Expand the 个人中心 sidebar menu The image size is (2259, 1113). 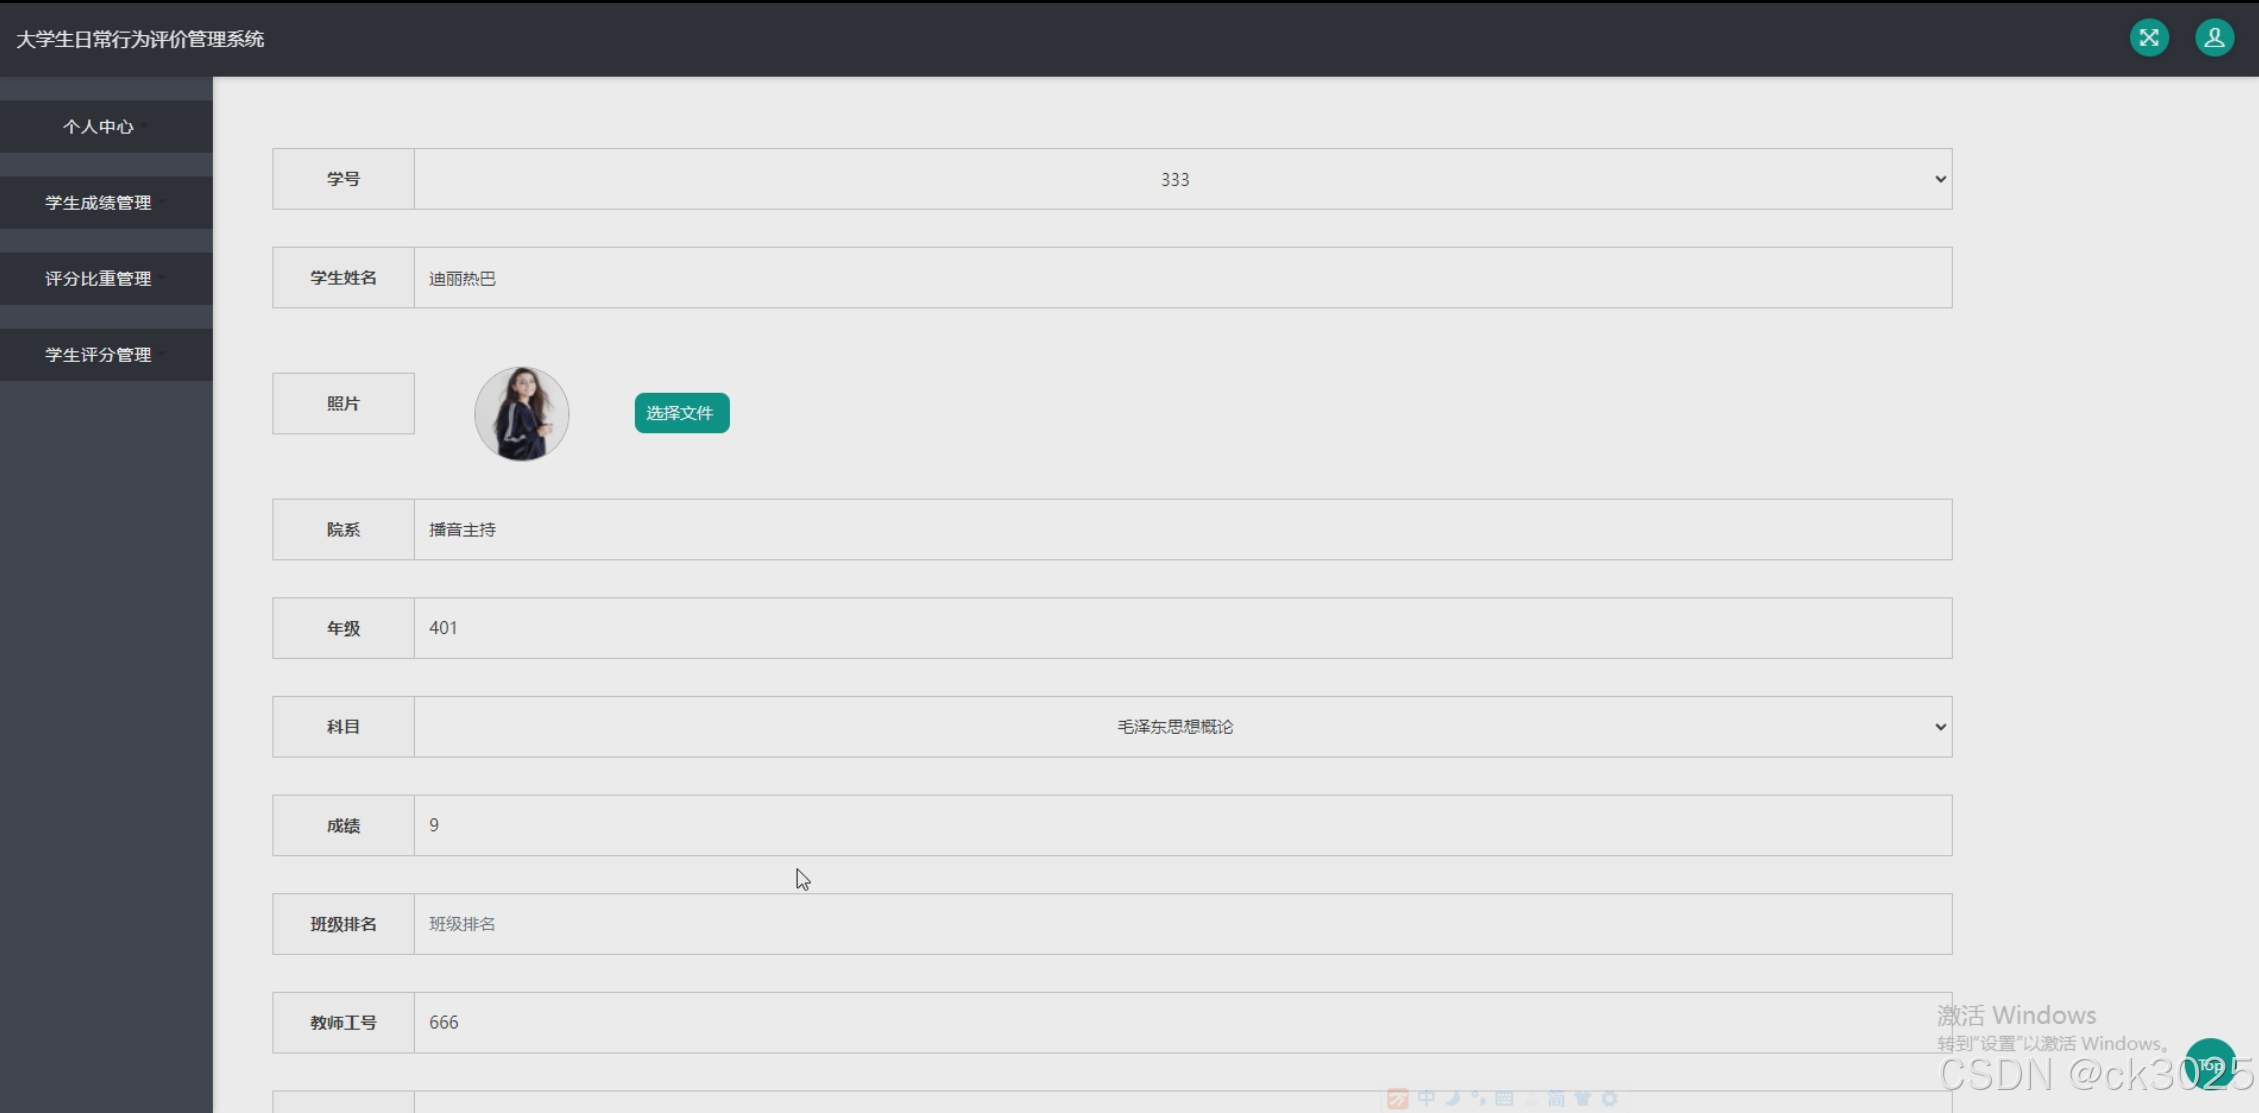(98, 127)
